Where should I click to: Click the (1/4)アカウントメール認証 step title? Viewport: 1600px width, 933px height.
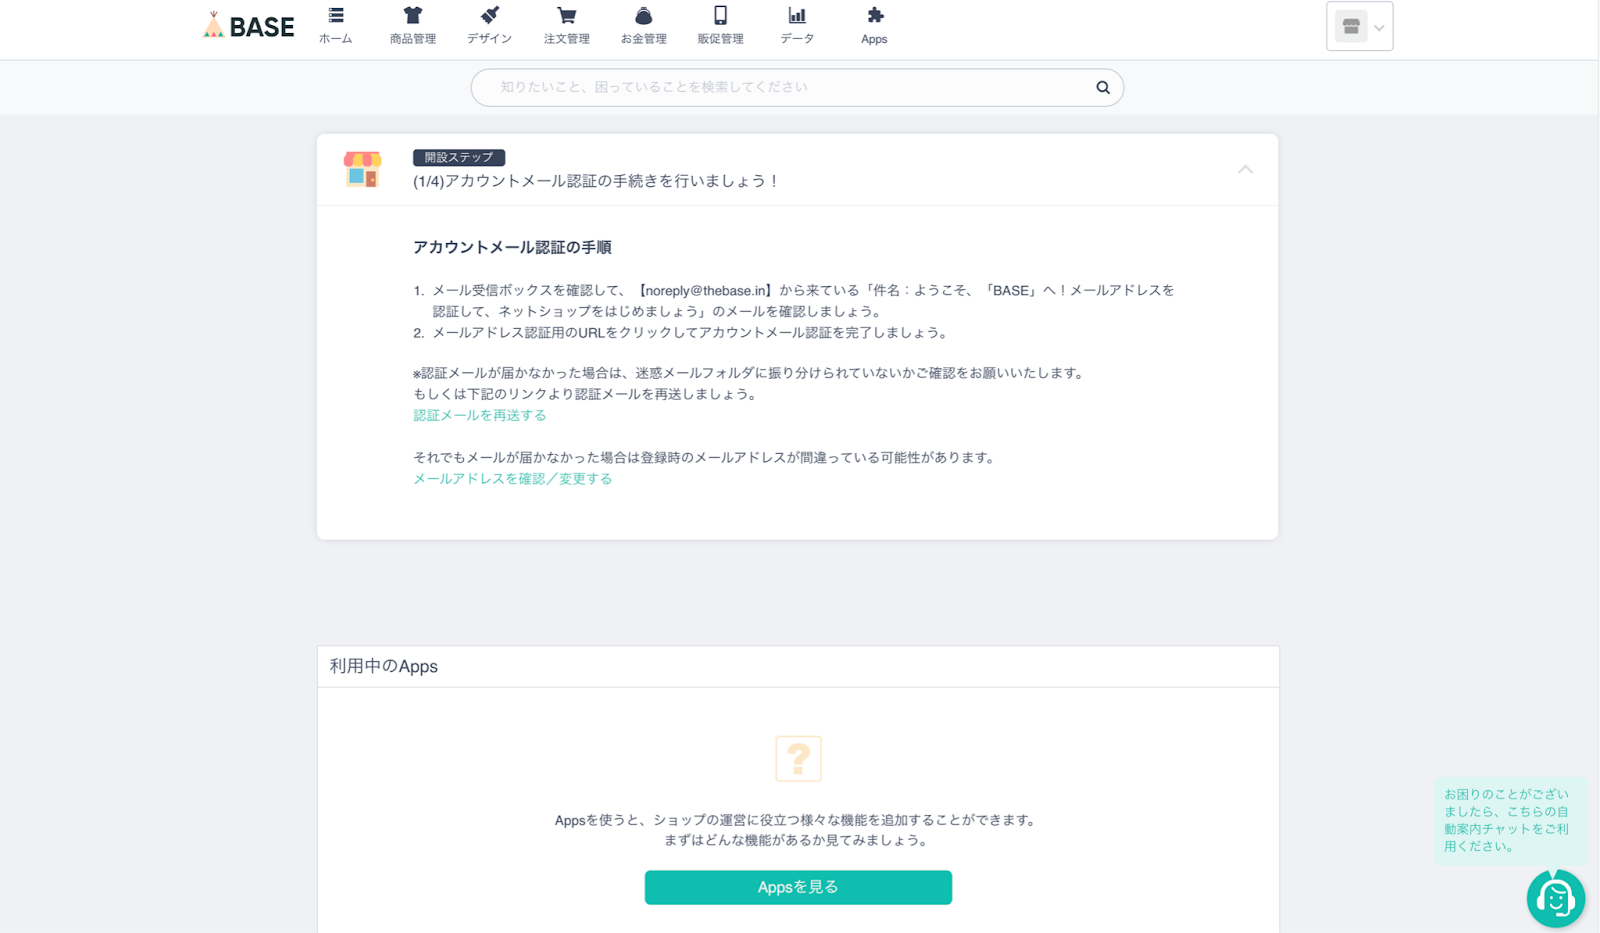[596, 181]
